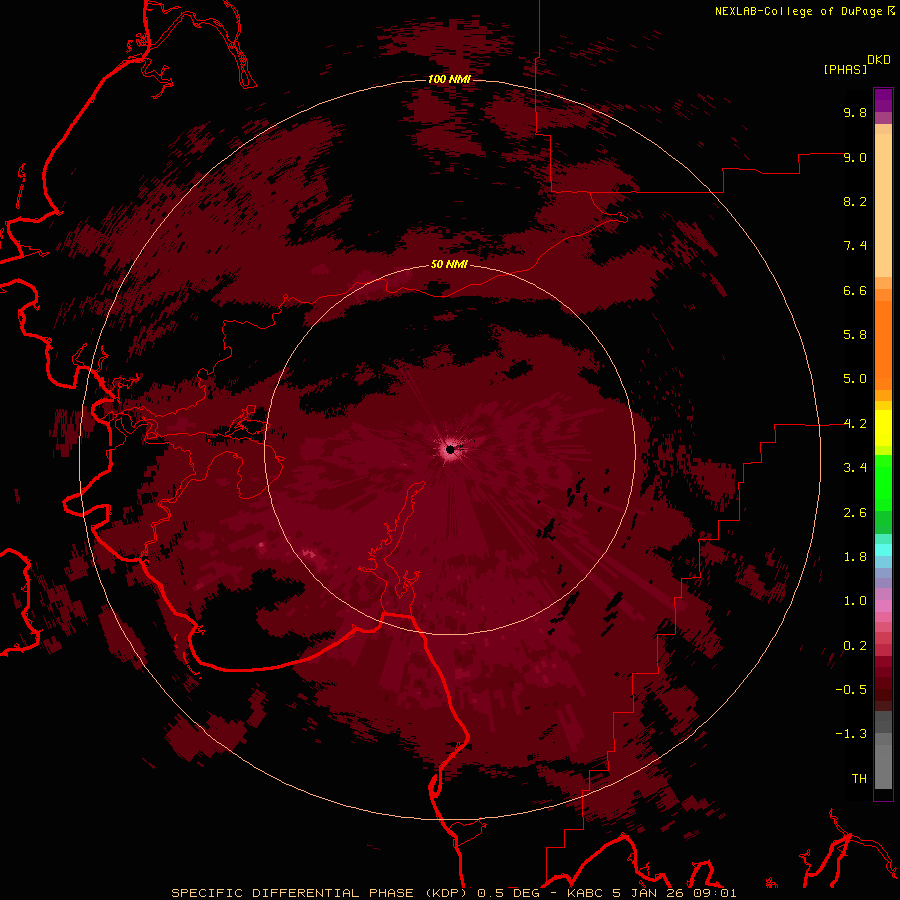Click the 5.0 scale value

tap(855, 379)
